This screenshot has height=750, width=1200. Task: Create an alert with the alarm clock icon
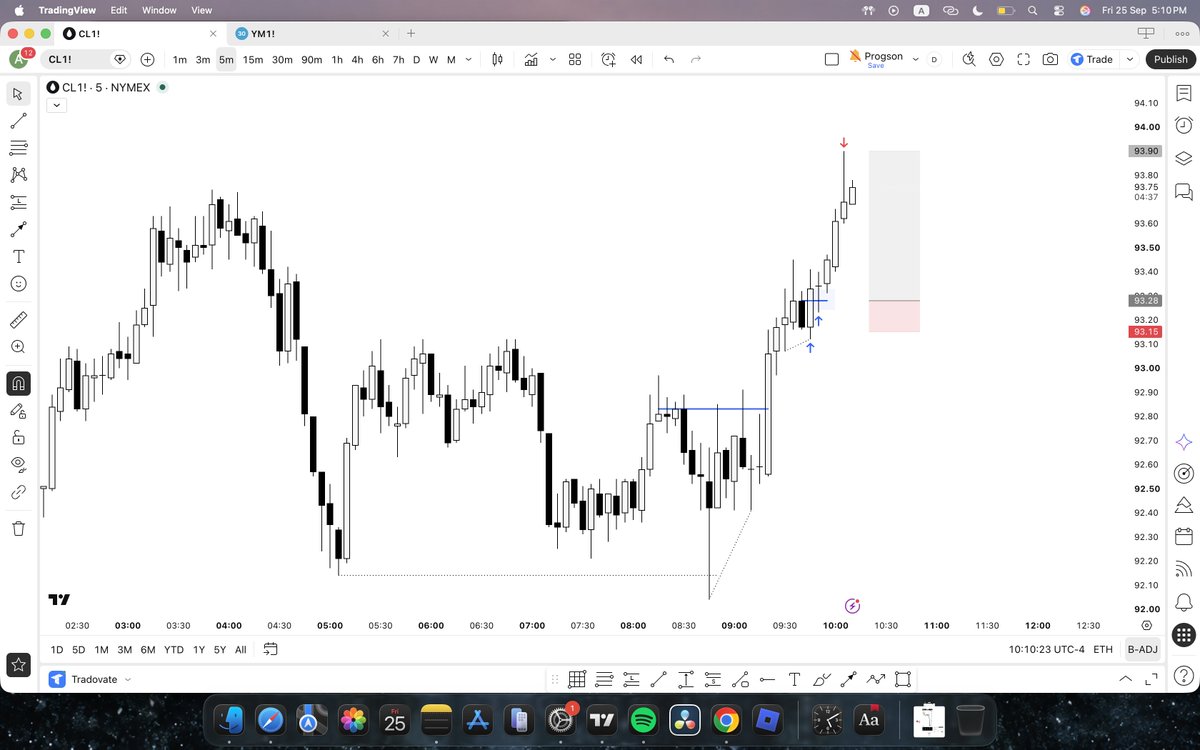pyautogui.click(x=608, y=60)
